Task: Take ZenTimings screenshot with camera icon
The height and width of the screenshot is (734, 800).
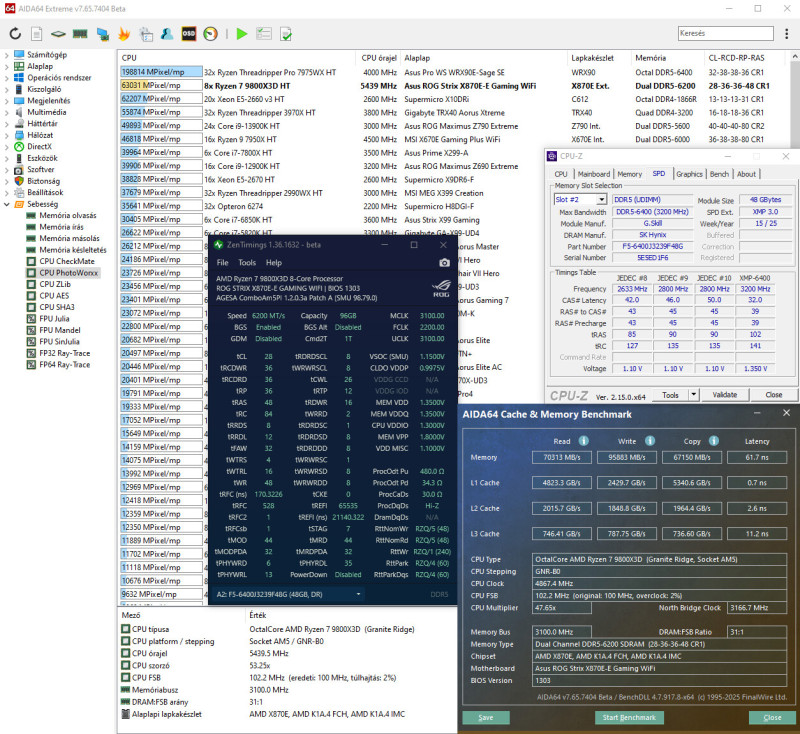Action: coord(444,262)
